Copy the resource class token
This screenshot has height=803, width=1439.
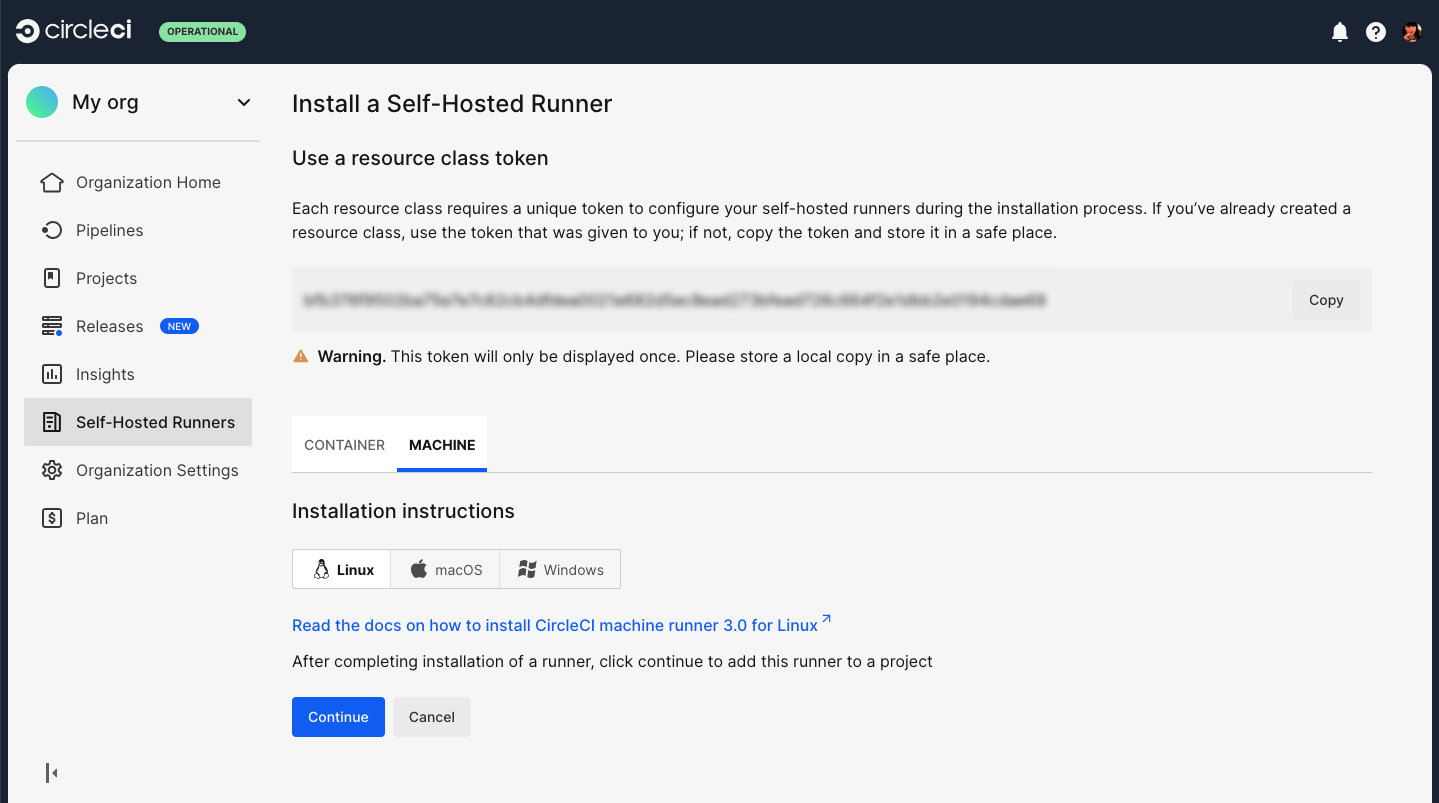click(1326, 300)
